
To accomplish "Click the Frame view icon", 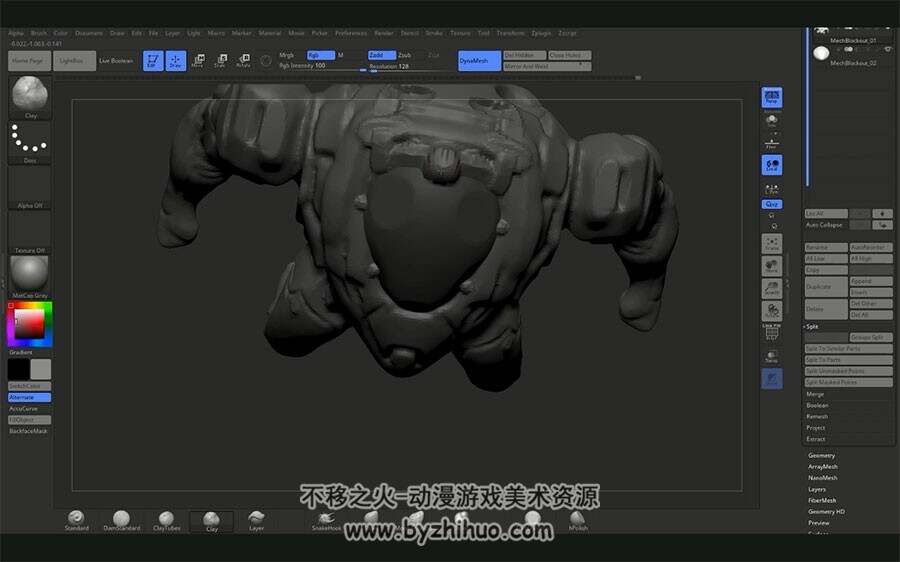I will point(772,244).
